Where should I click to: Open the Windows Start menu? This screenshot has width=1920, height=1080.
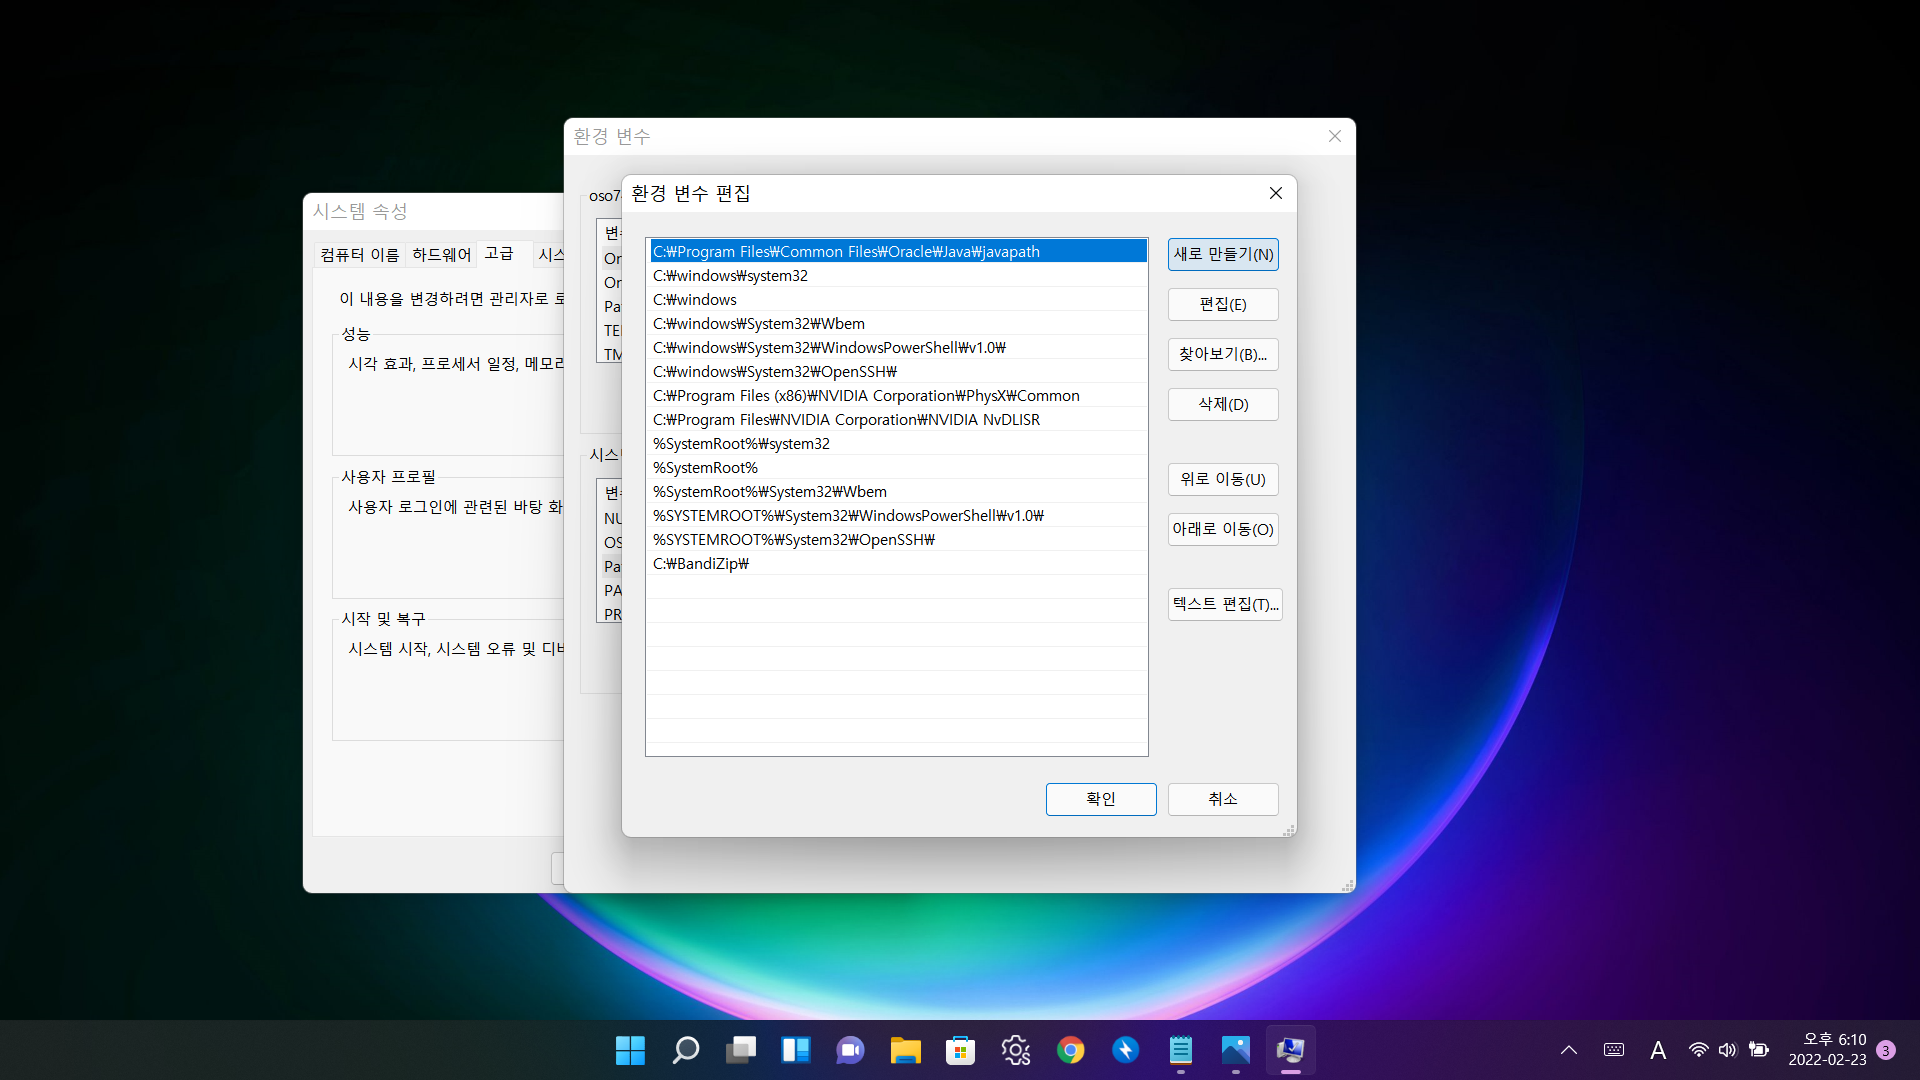tap(630, 1050)
